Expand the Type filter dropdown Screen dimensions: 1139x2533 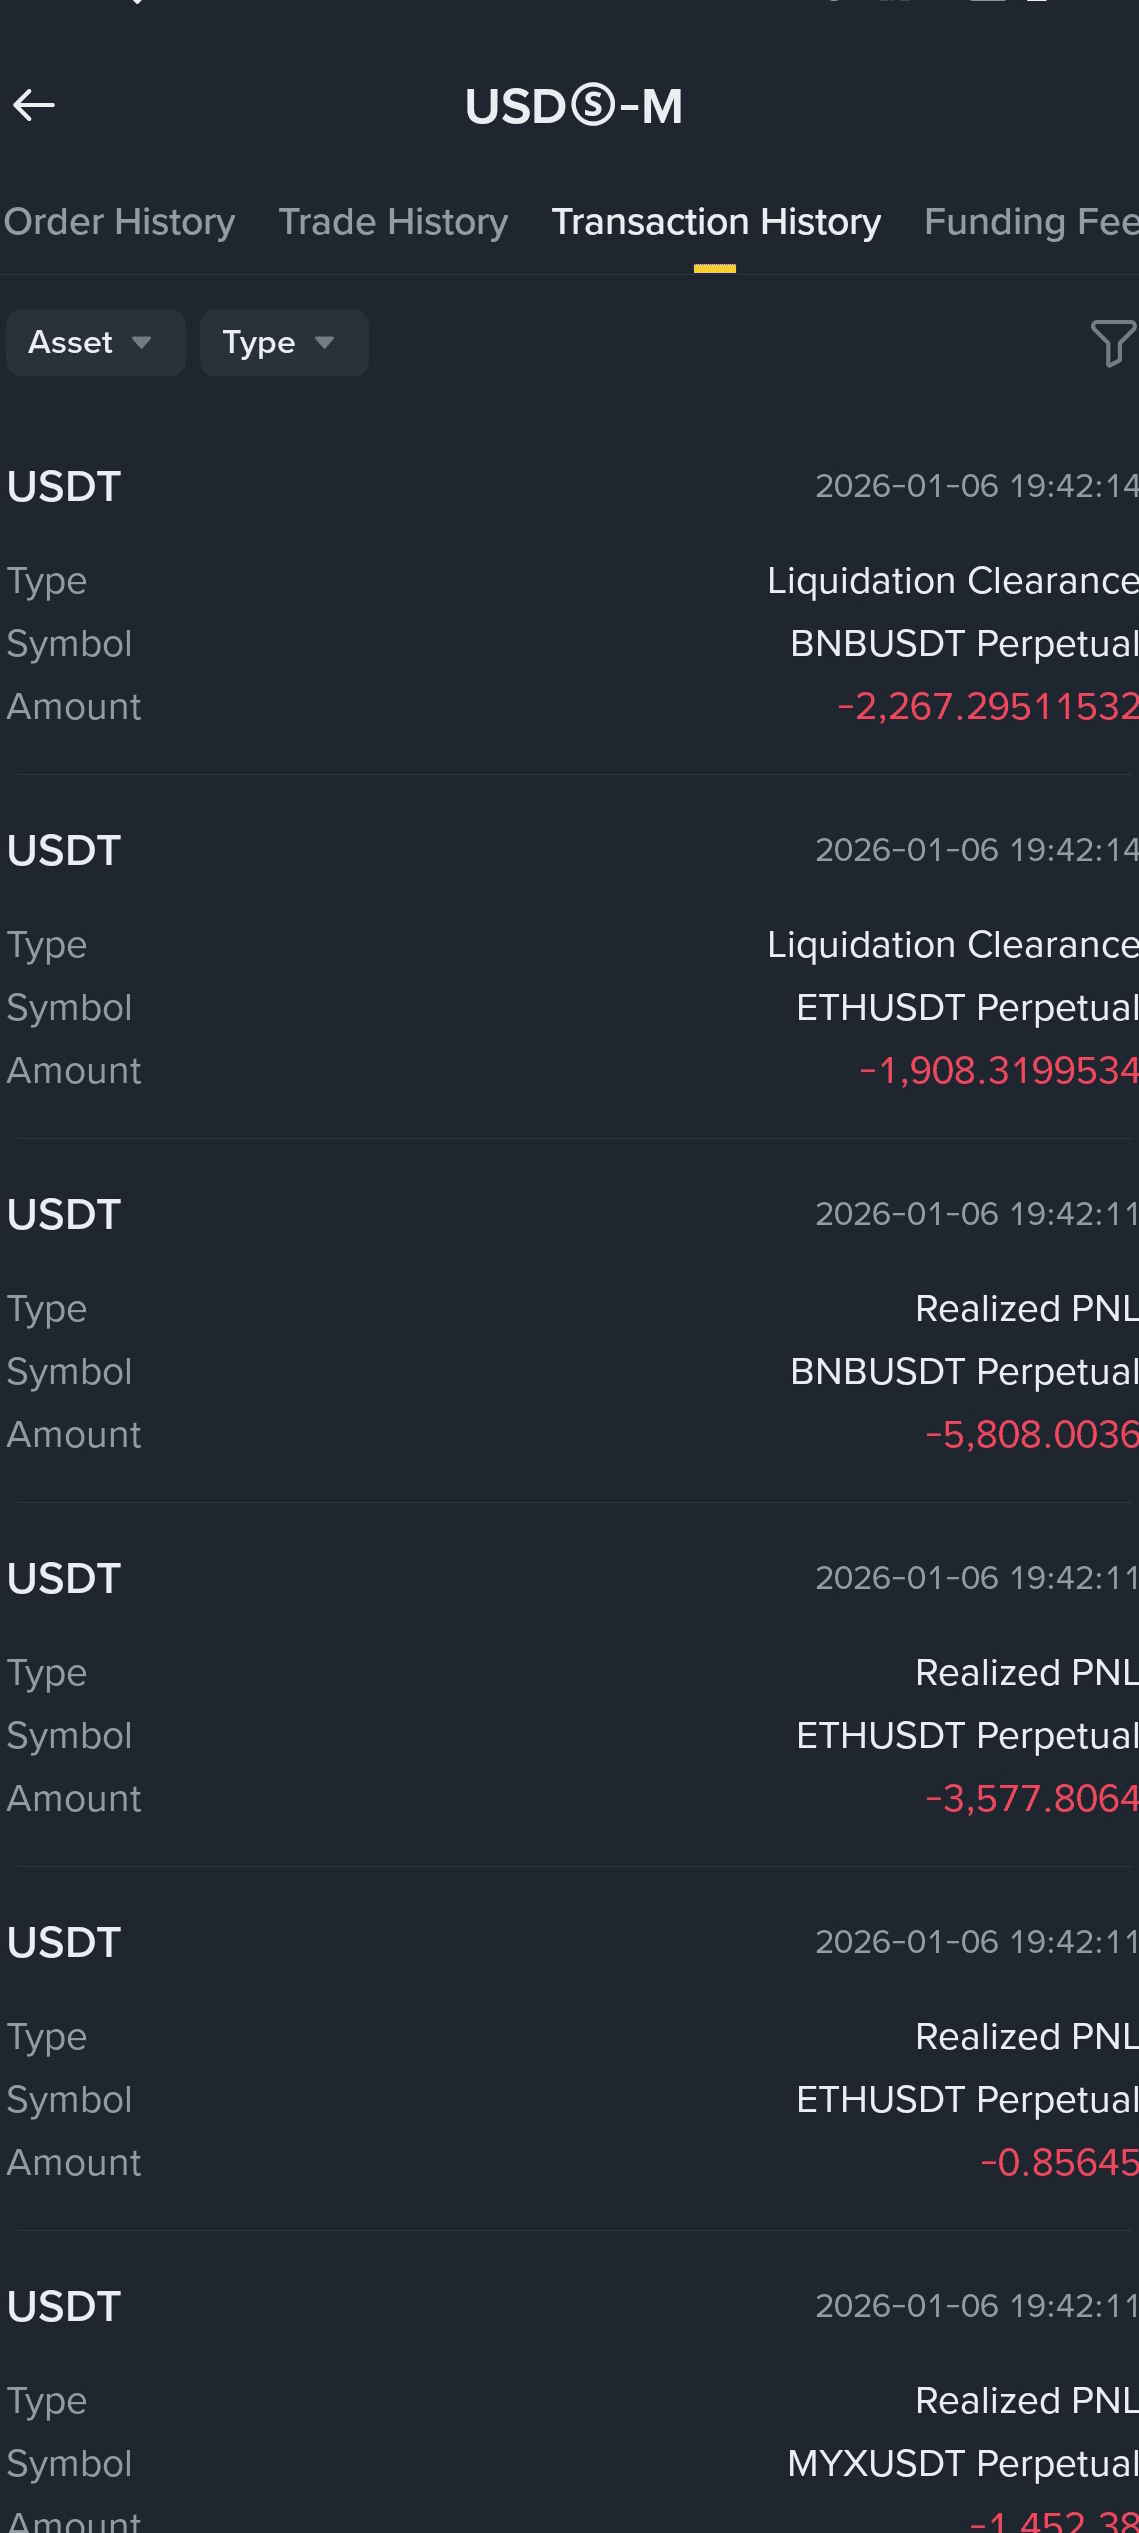point(284,342)
